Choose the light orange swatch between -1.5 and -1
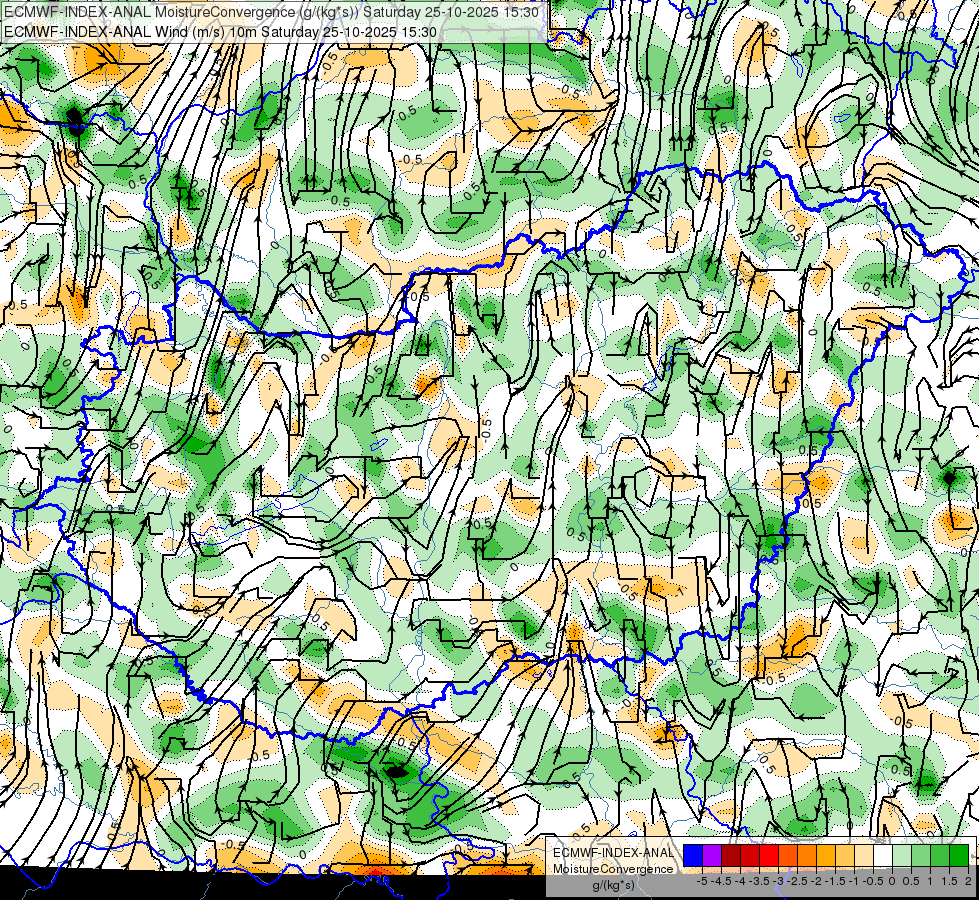This screenshot has height=900, width=979. [845, 856]
